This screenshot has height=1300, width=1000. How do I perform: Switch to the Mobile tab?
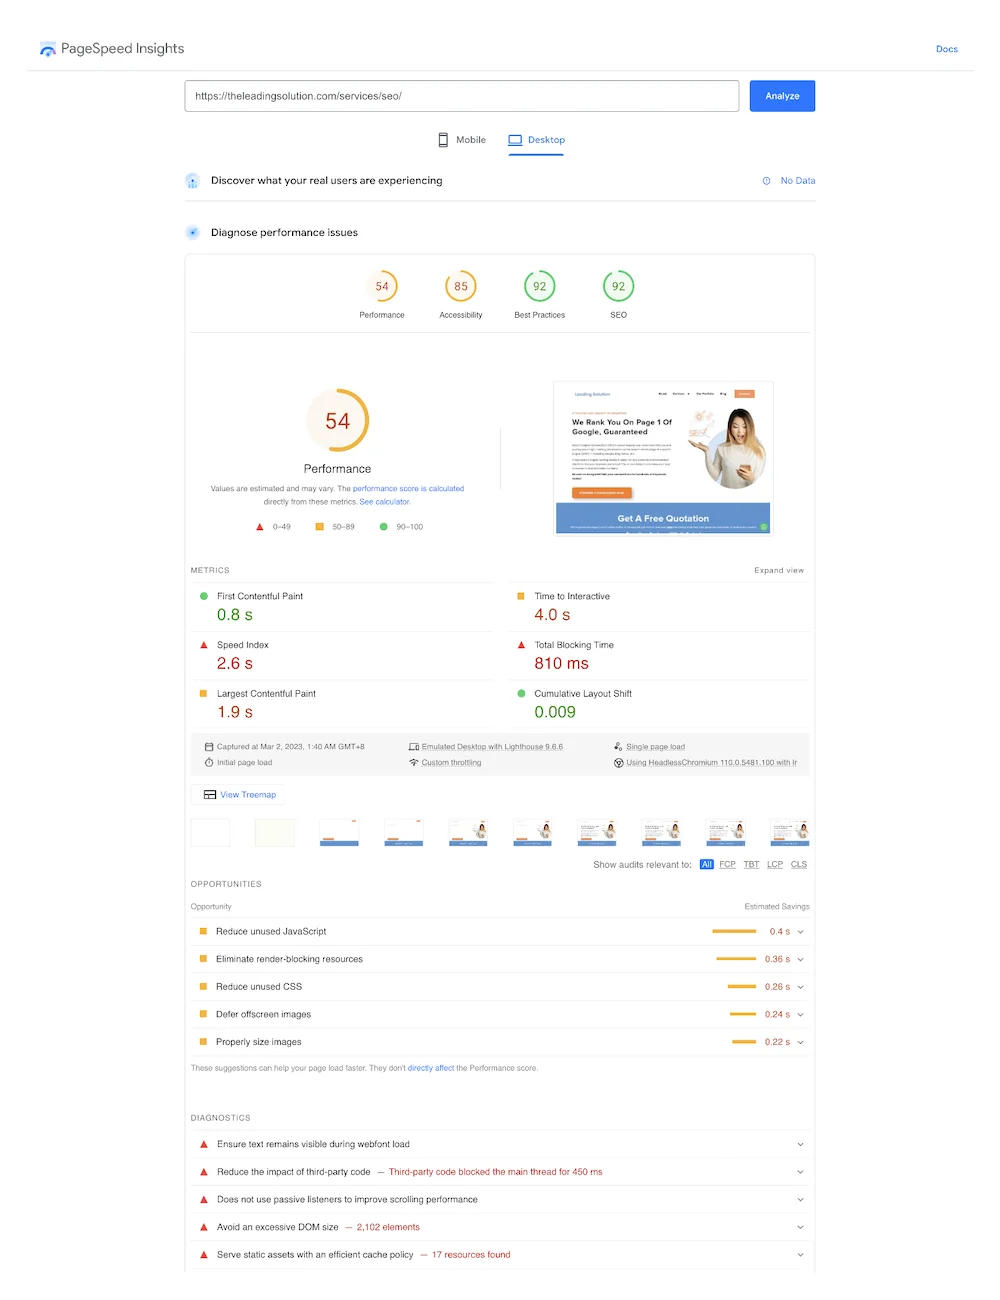coord(462,140)
